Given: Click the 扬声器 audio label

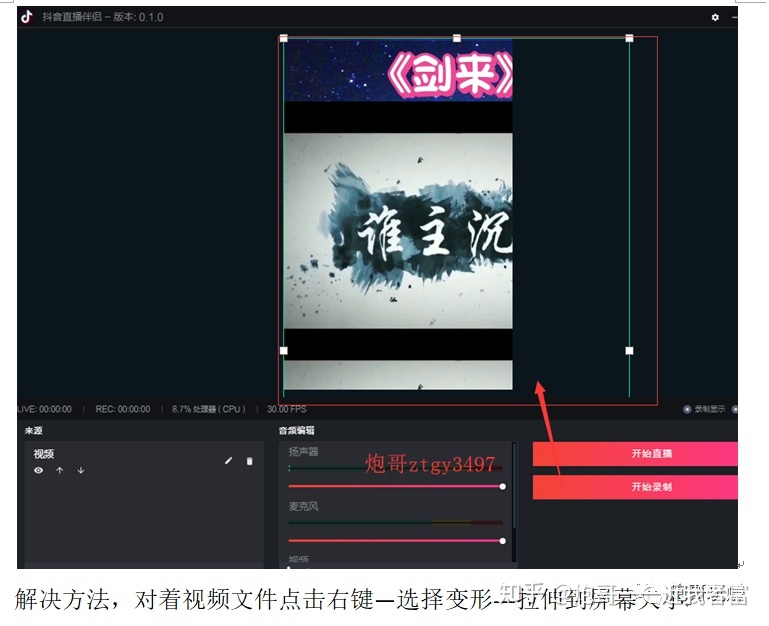Looking at the screenshot, I should click(303, 451).
